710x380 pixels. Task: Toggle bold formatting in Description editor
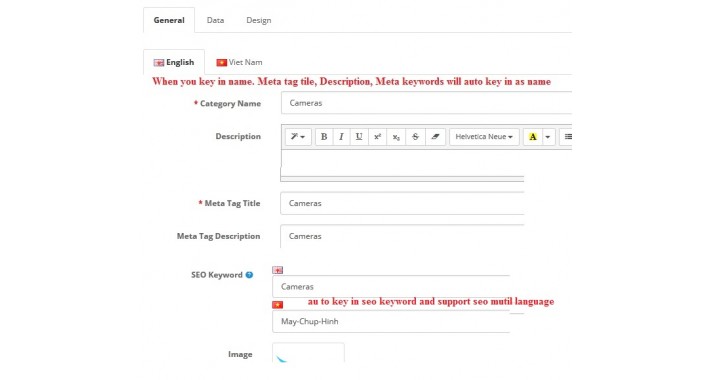click(324, 136)
